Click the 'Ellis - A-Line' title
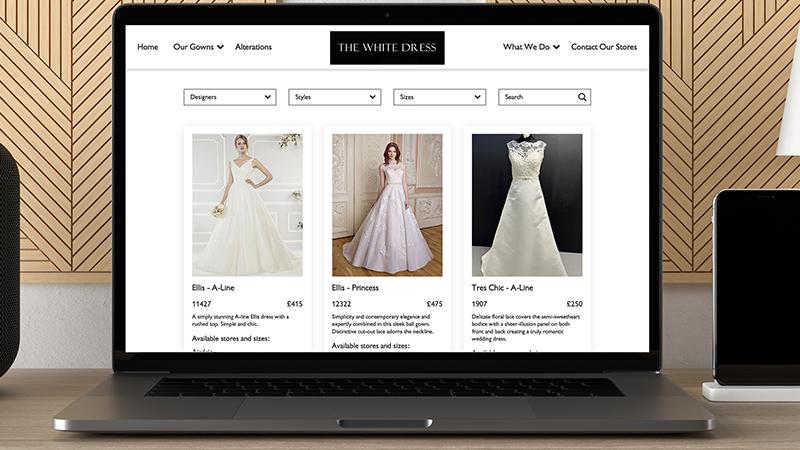Screen dimensions: 800x450 (213, 288)
